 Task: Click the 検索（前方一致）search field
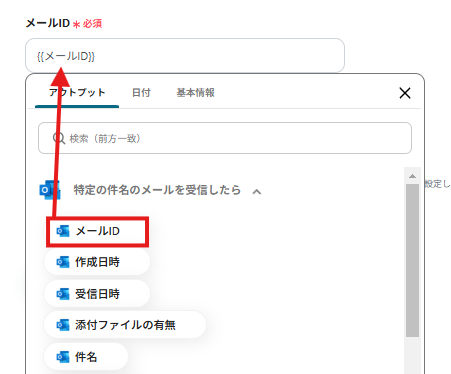click(x=225, y=138)
